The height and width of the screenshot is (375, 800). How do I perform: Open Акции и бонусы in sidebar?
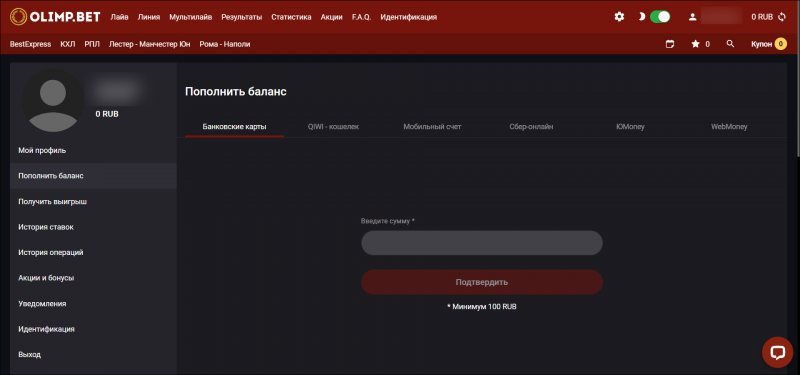click(x=93, y=278)
